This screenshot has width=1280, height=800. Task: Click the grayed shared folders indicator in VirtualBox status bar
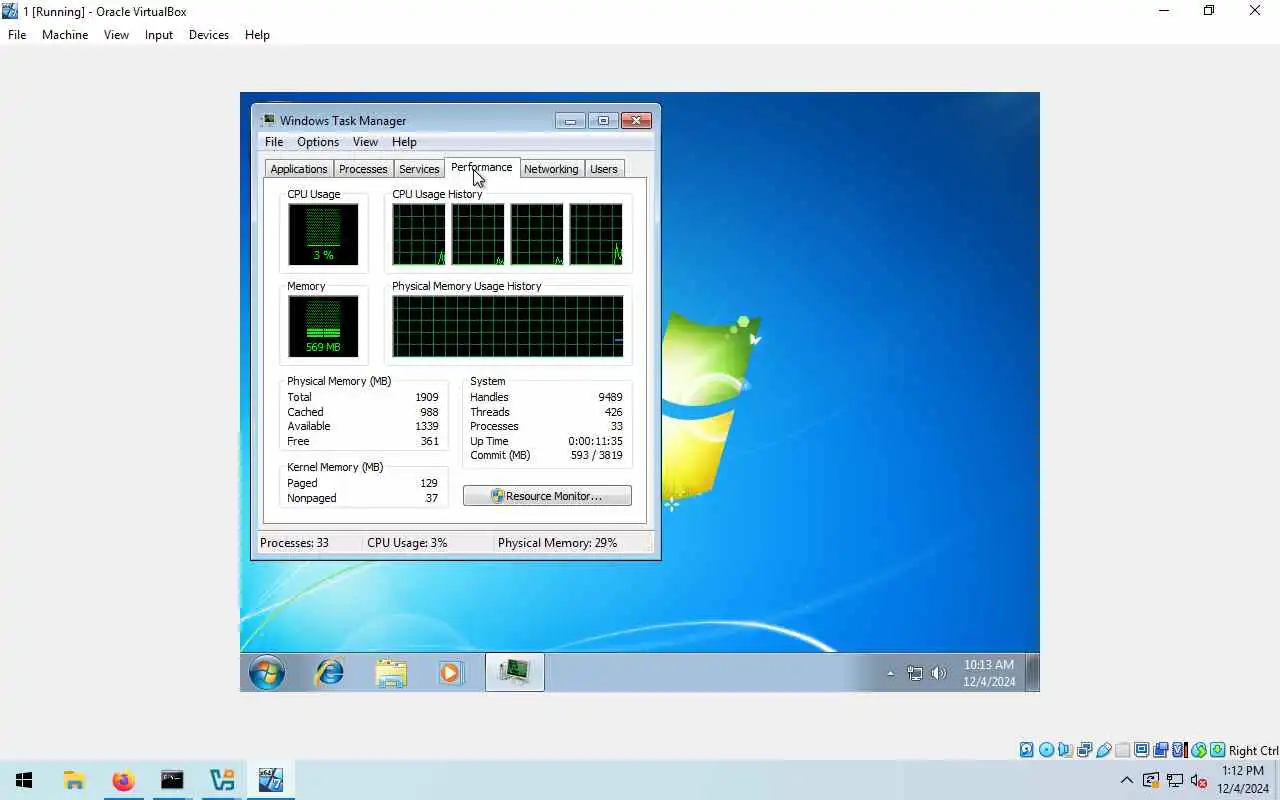pyautogui.click(x=1122, y=750)
